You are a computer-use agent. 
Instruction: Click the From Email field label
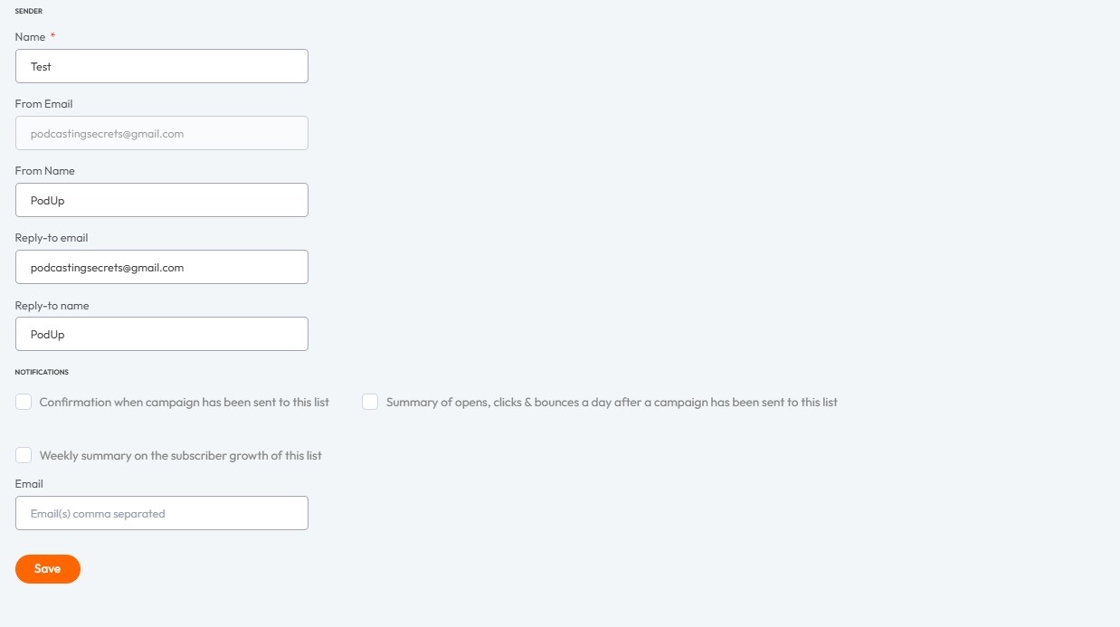44,104
